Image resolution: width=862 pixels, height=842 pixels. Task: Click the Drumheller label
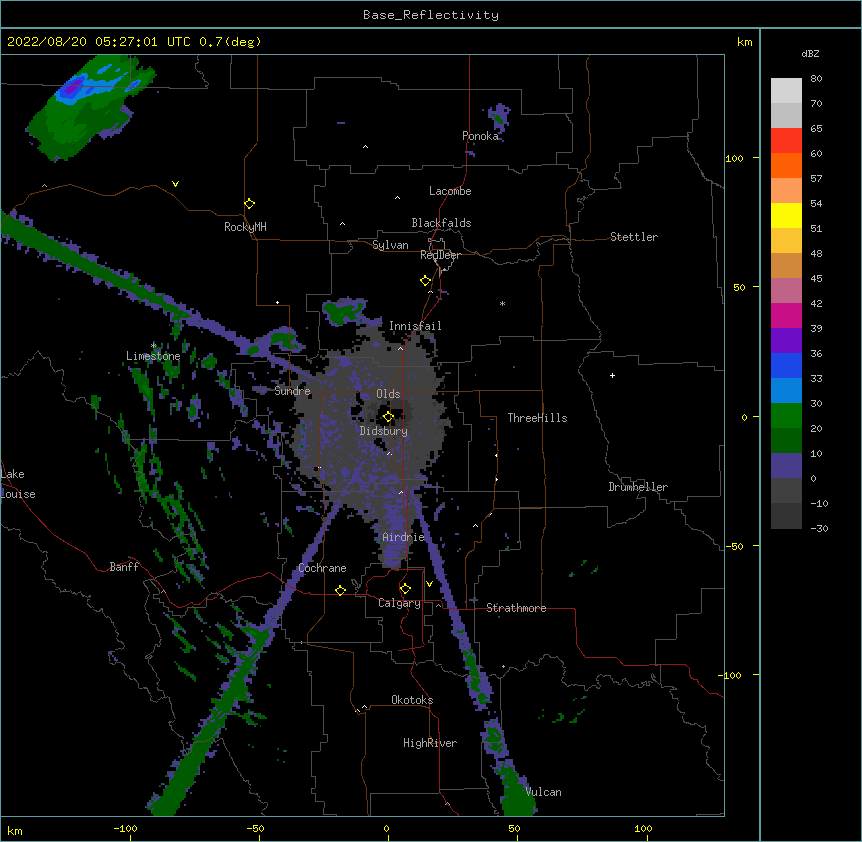pos(638,487)
